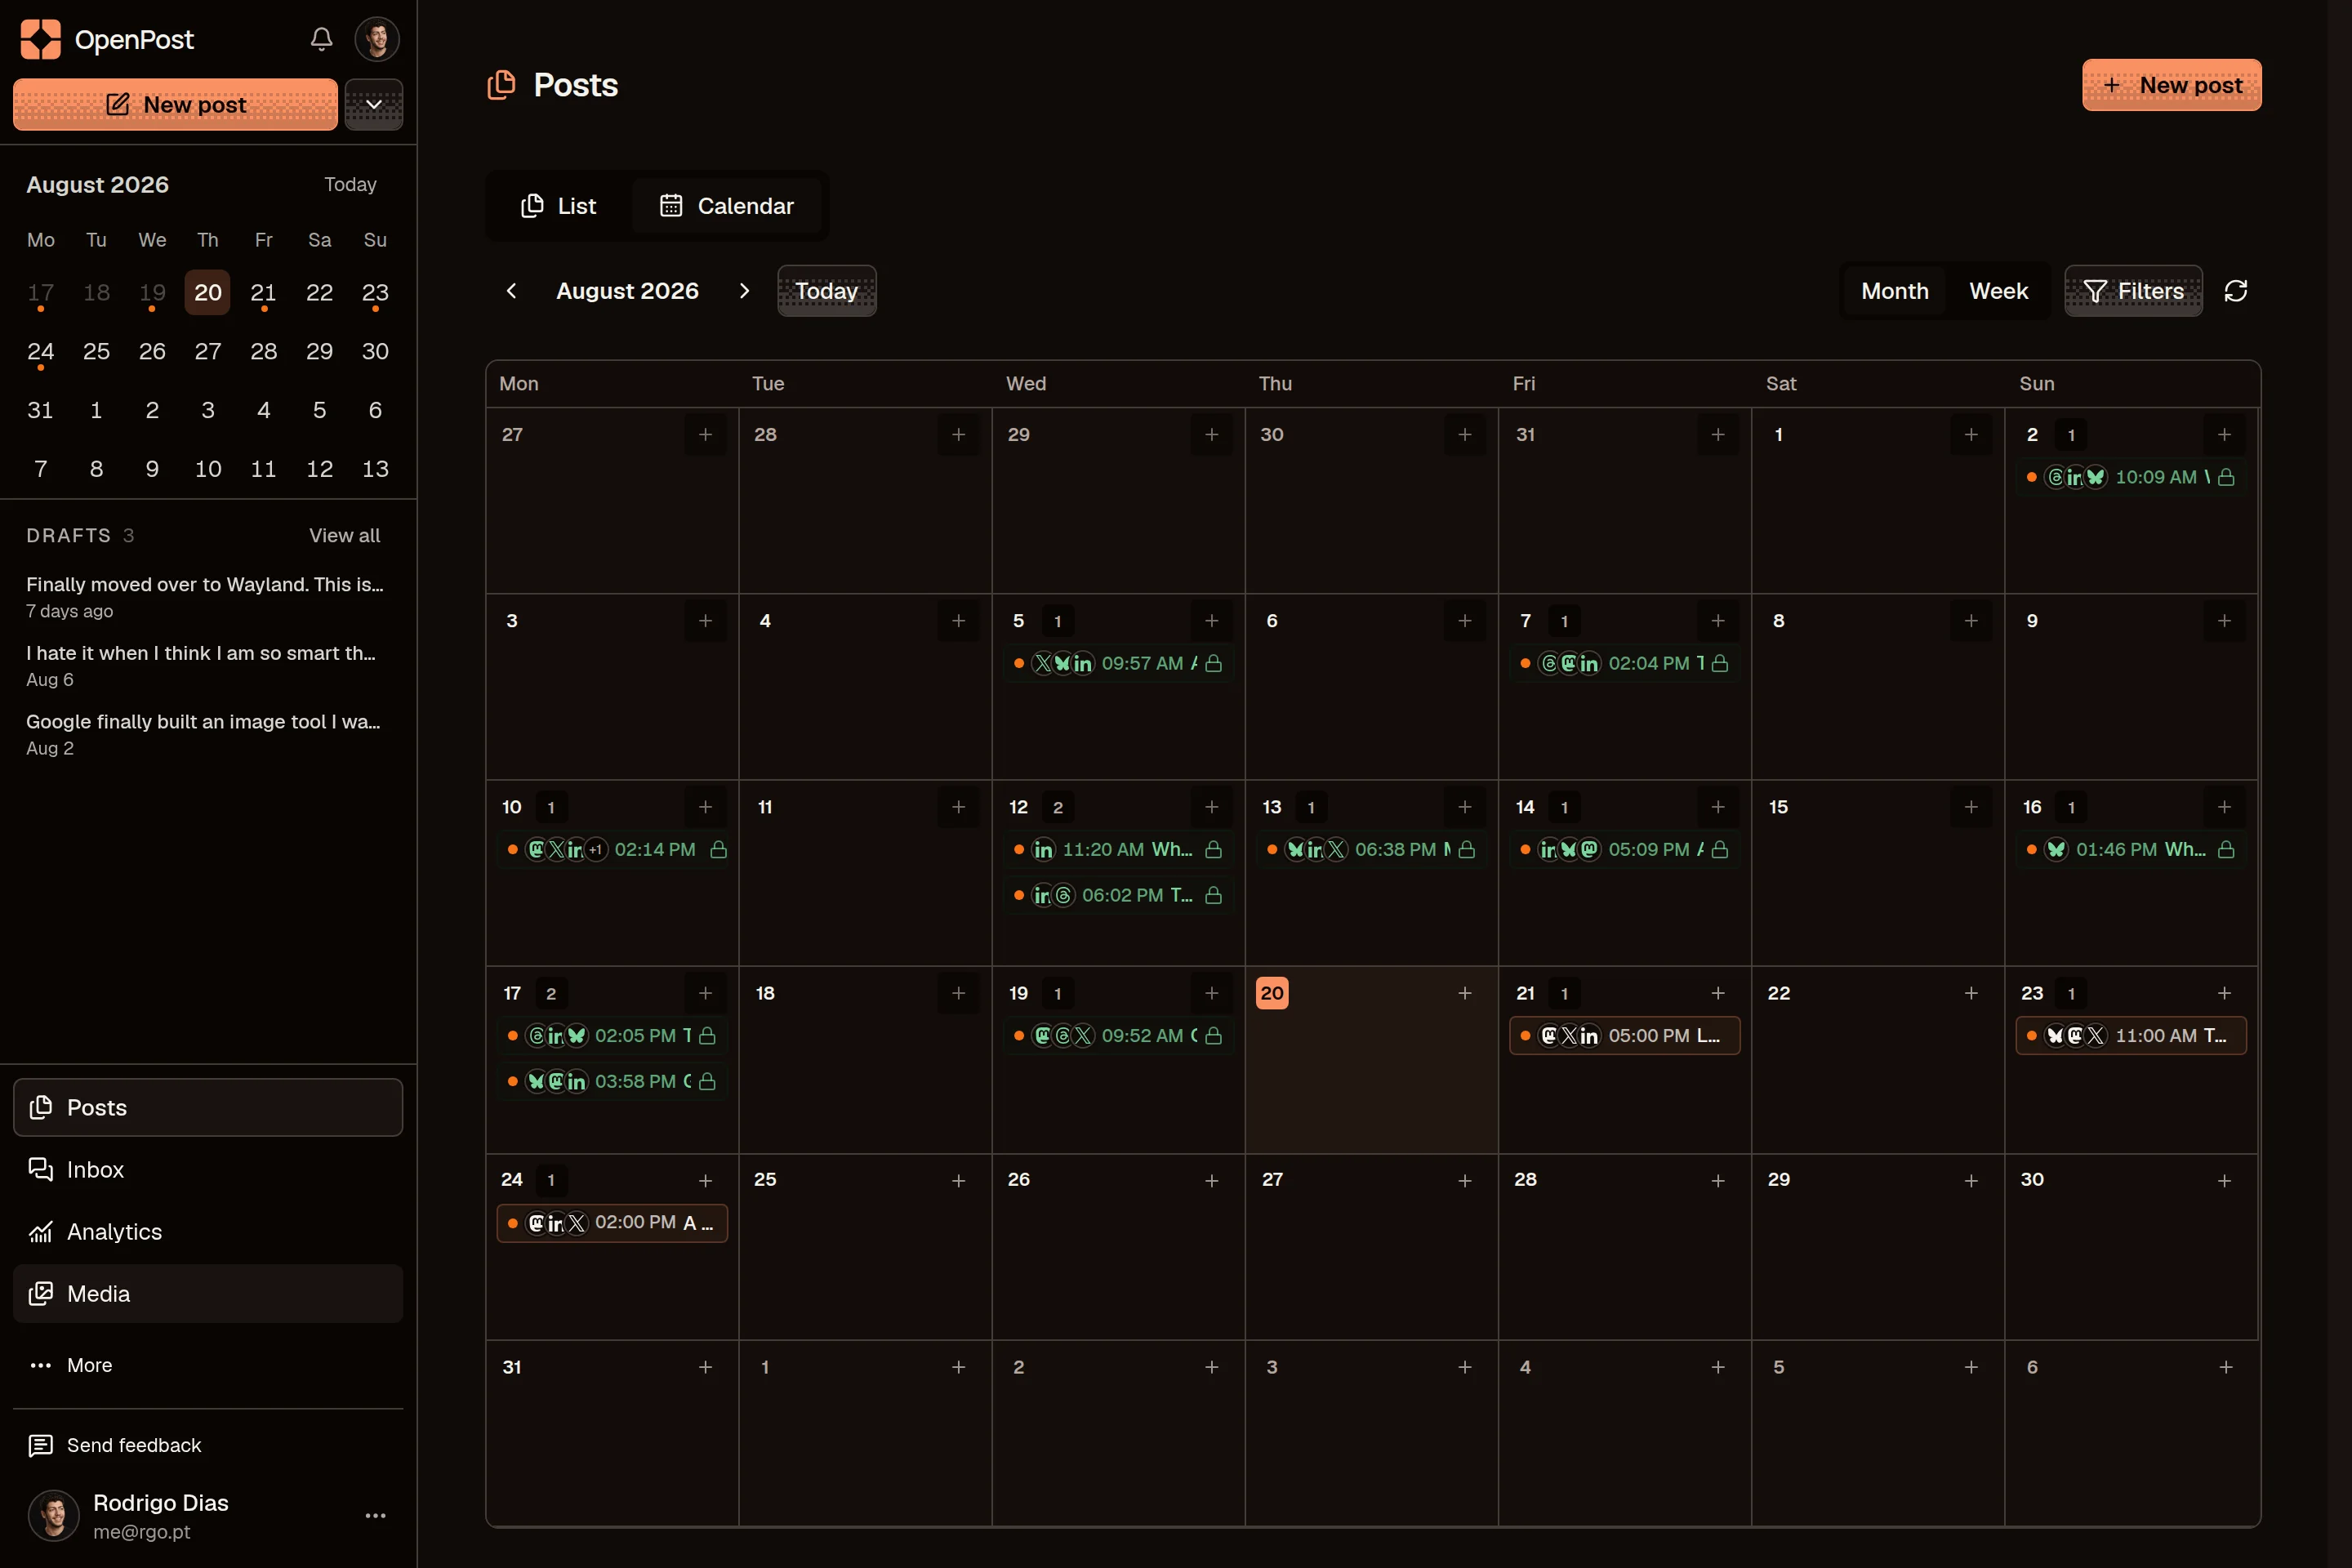Open the 06:02 PM post on August 12
Viewport: 2352px width, 1568px height.
tap(1118, 895)
